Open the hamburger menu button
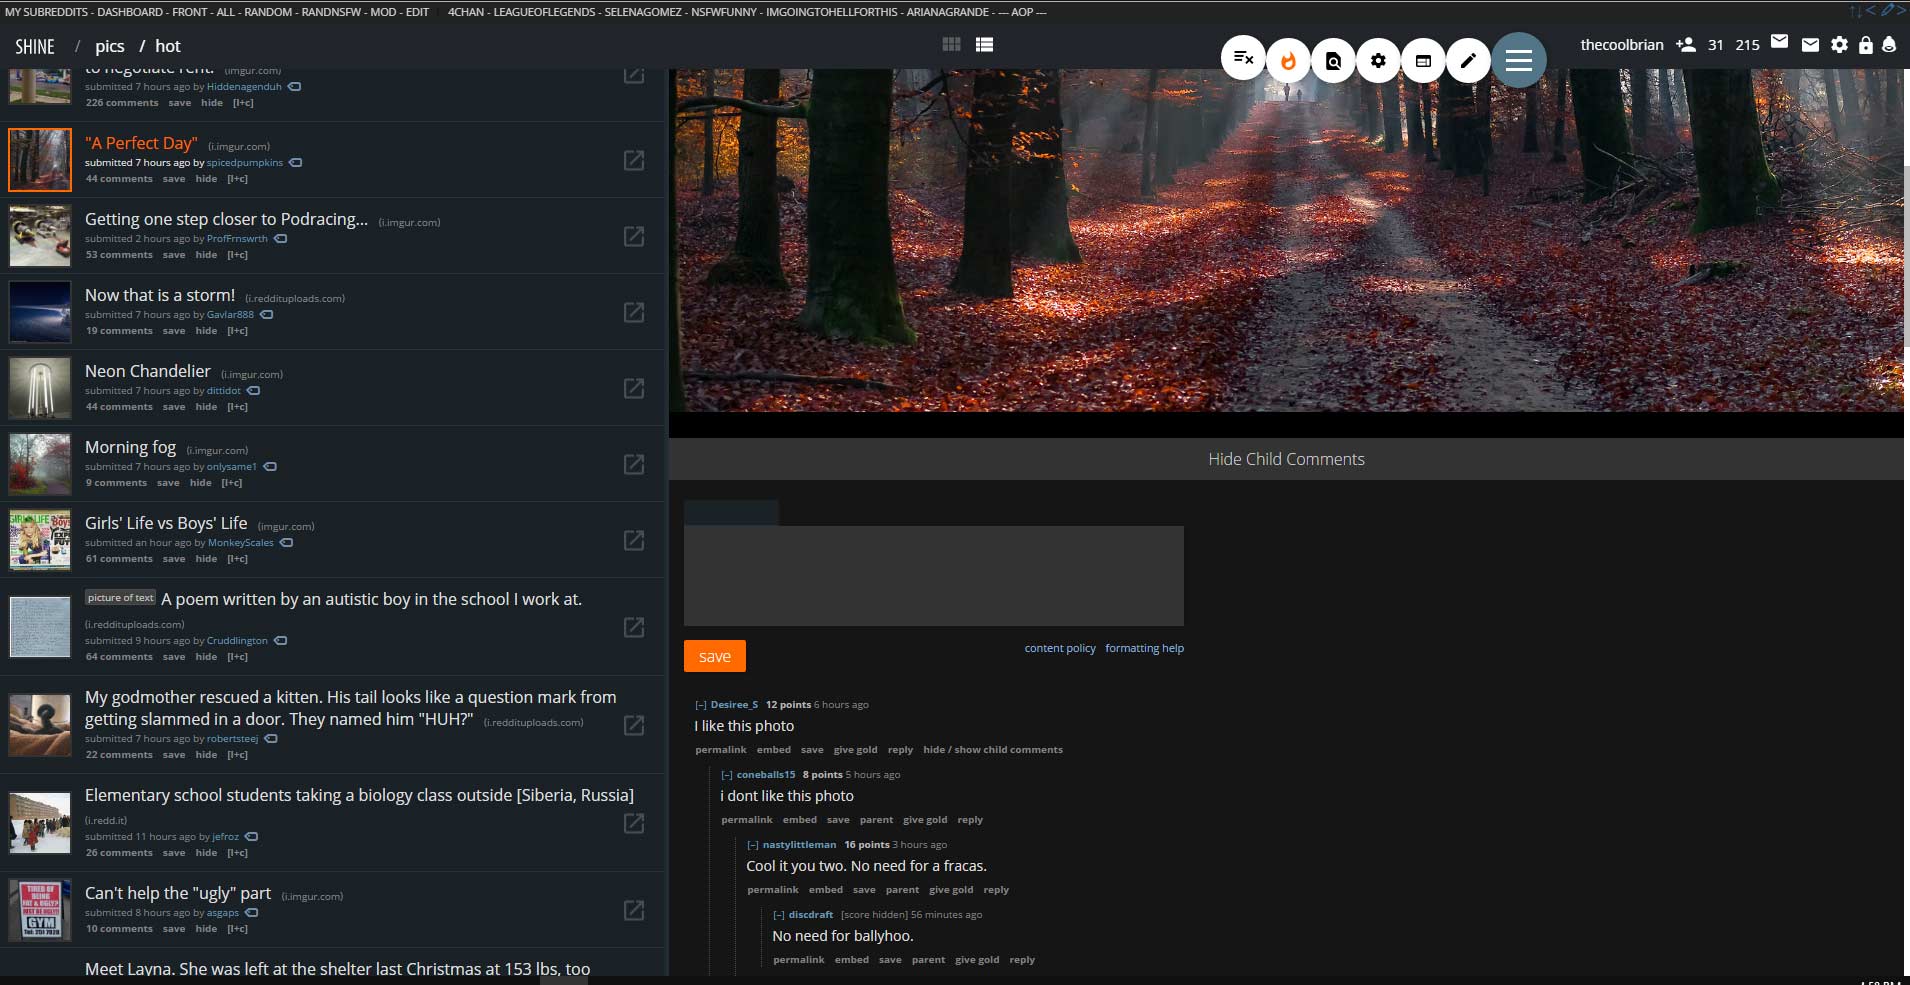Viewport: 1910px width, 985px height. coord(1519,60)
